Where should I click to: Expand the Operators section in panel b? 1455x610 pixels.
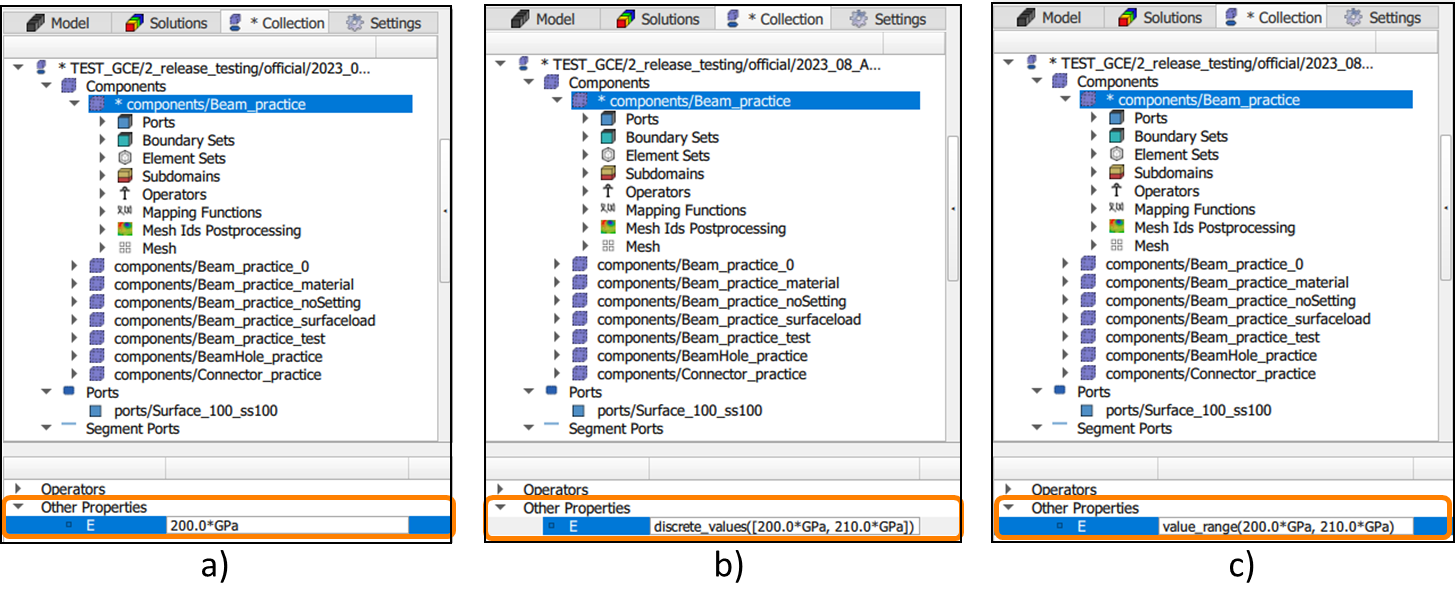click(x=501, y=490)
